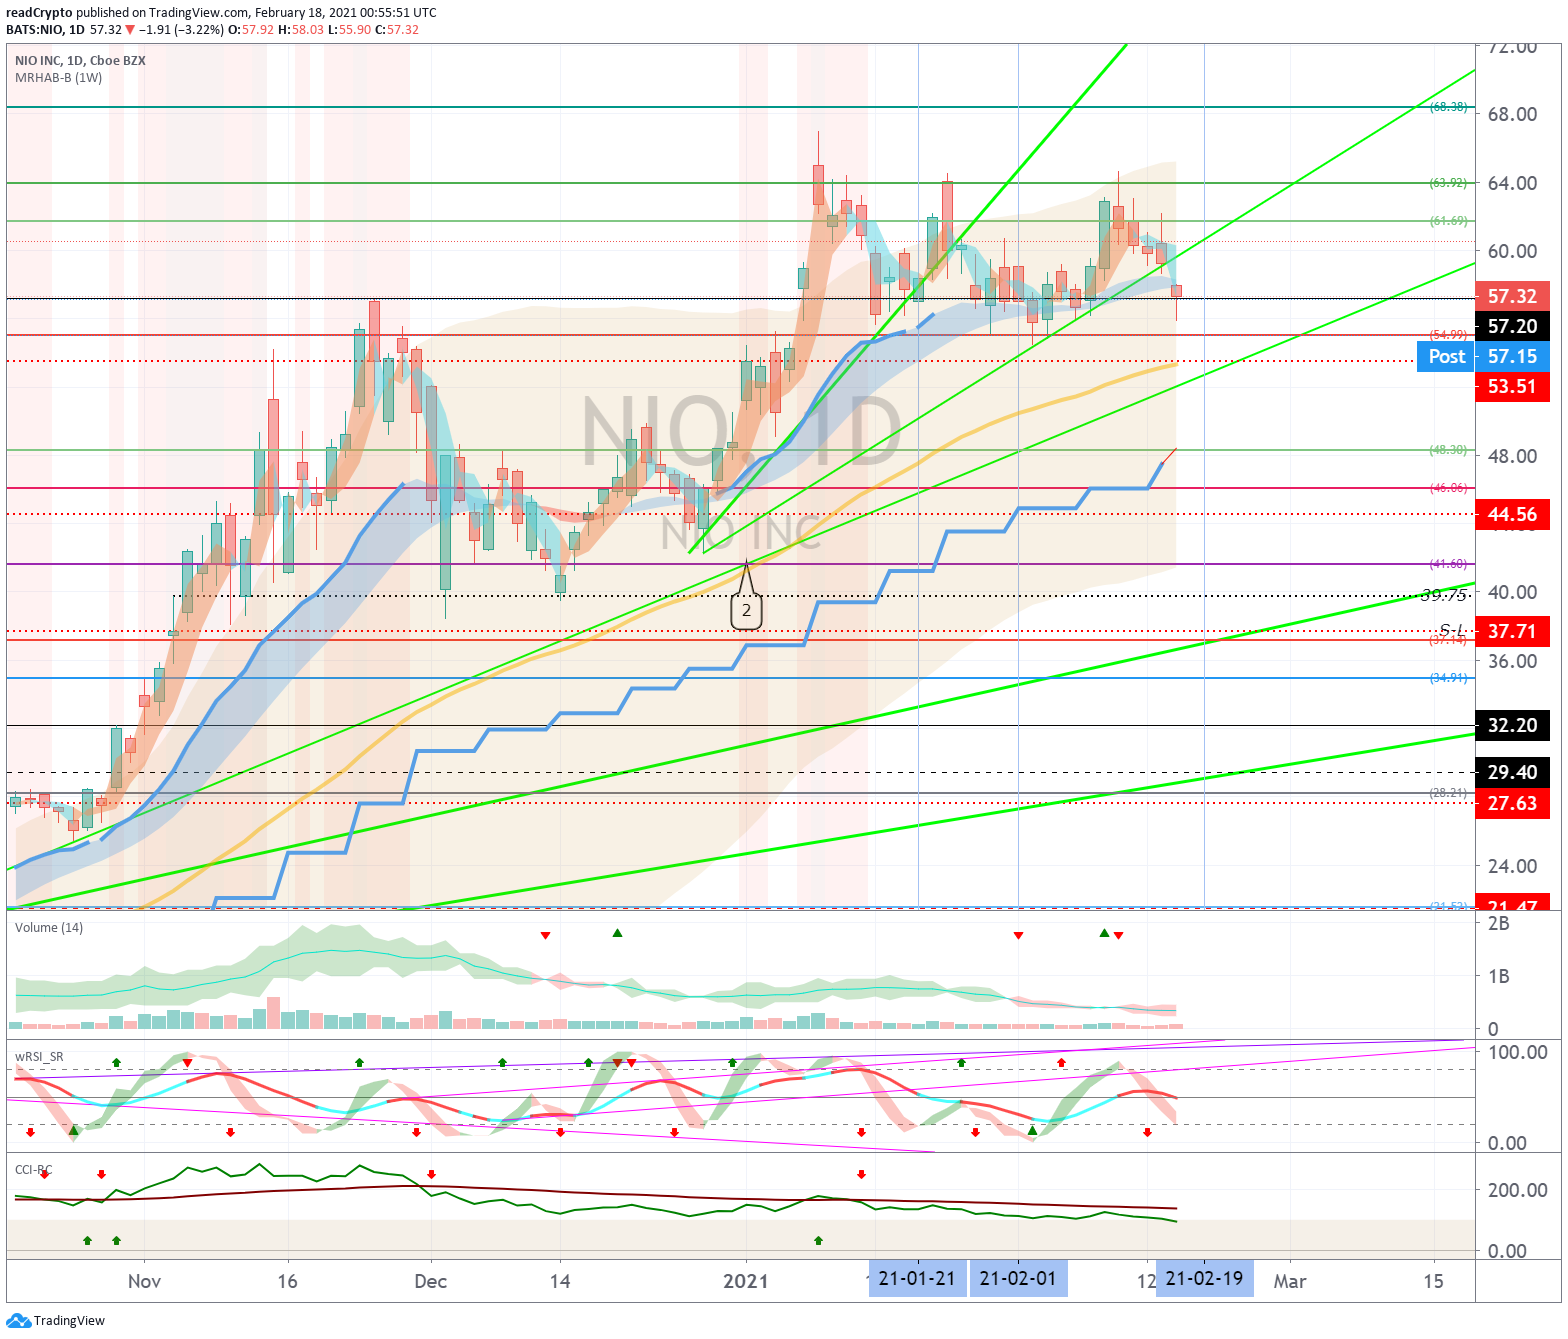Click the red 27.63 price axis label
The width and height of the screenshot is (1568, 1339).
click(1512, 803)
